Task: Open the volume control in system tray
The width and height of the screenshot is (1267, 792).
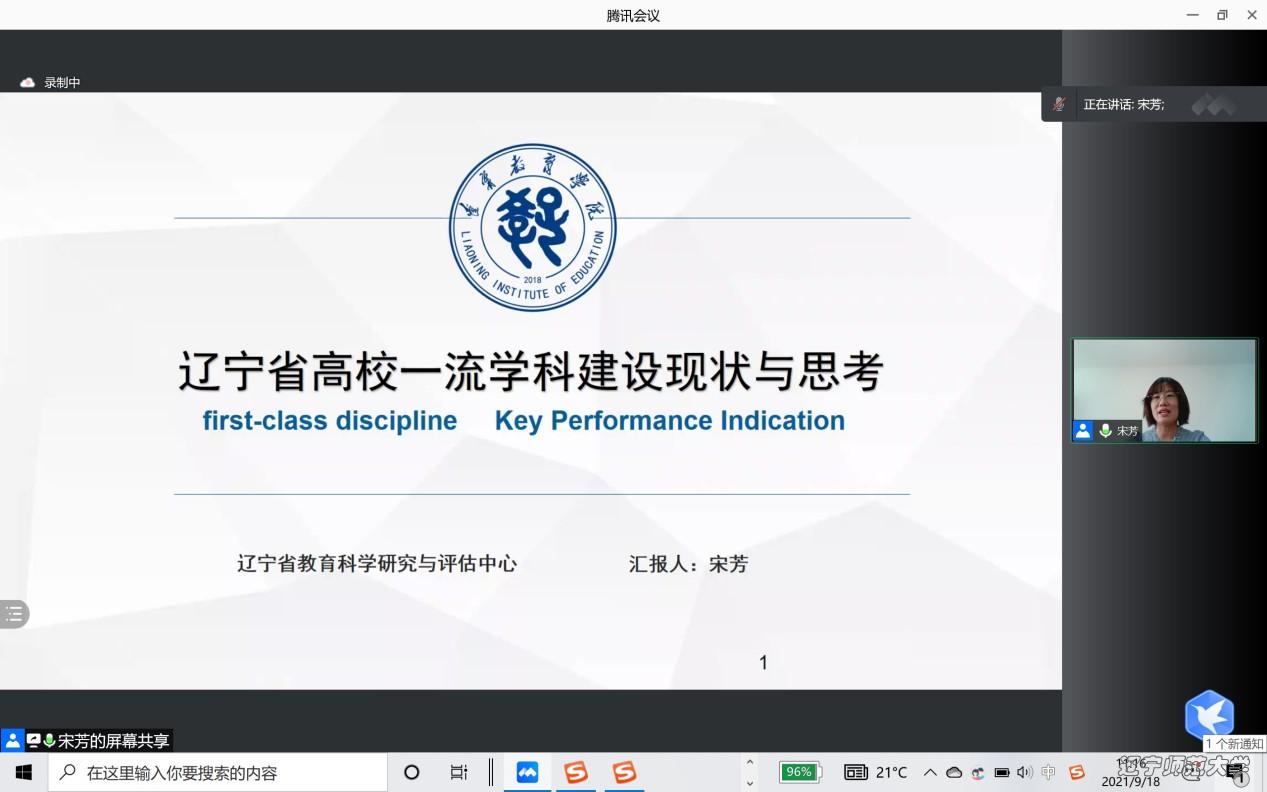Action: pos(1024,772)
